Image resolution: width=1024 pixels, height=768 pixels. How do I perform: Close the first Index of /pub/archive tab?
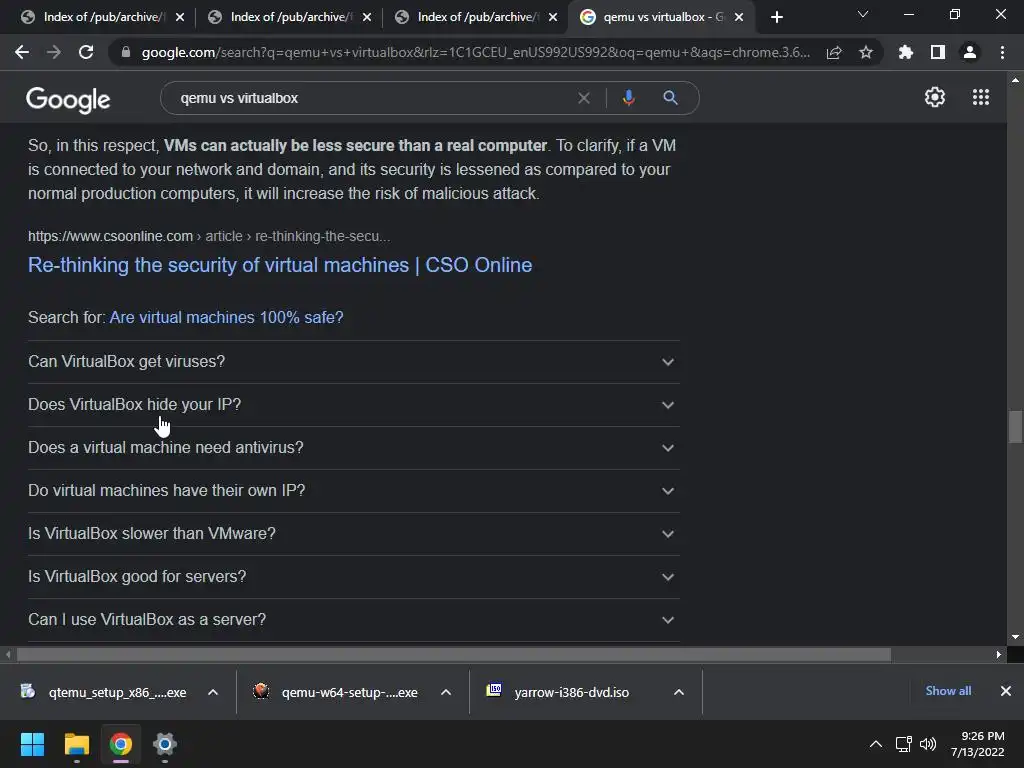tap(180, 17)
